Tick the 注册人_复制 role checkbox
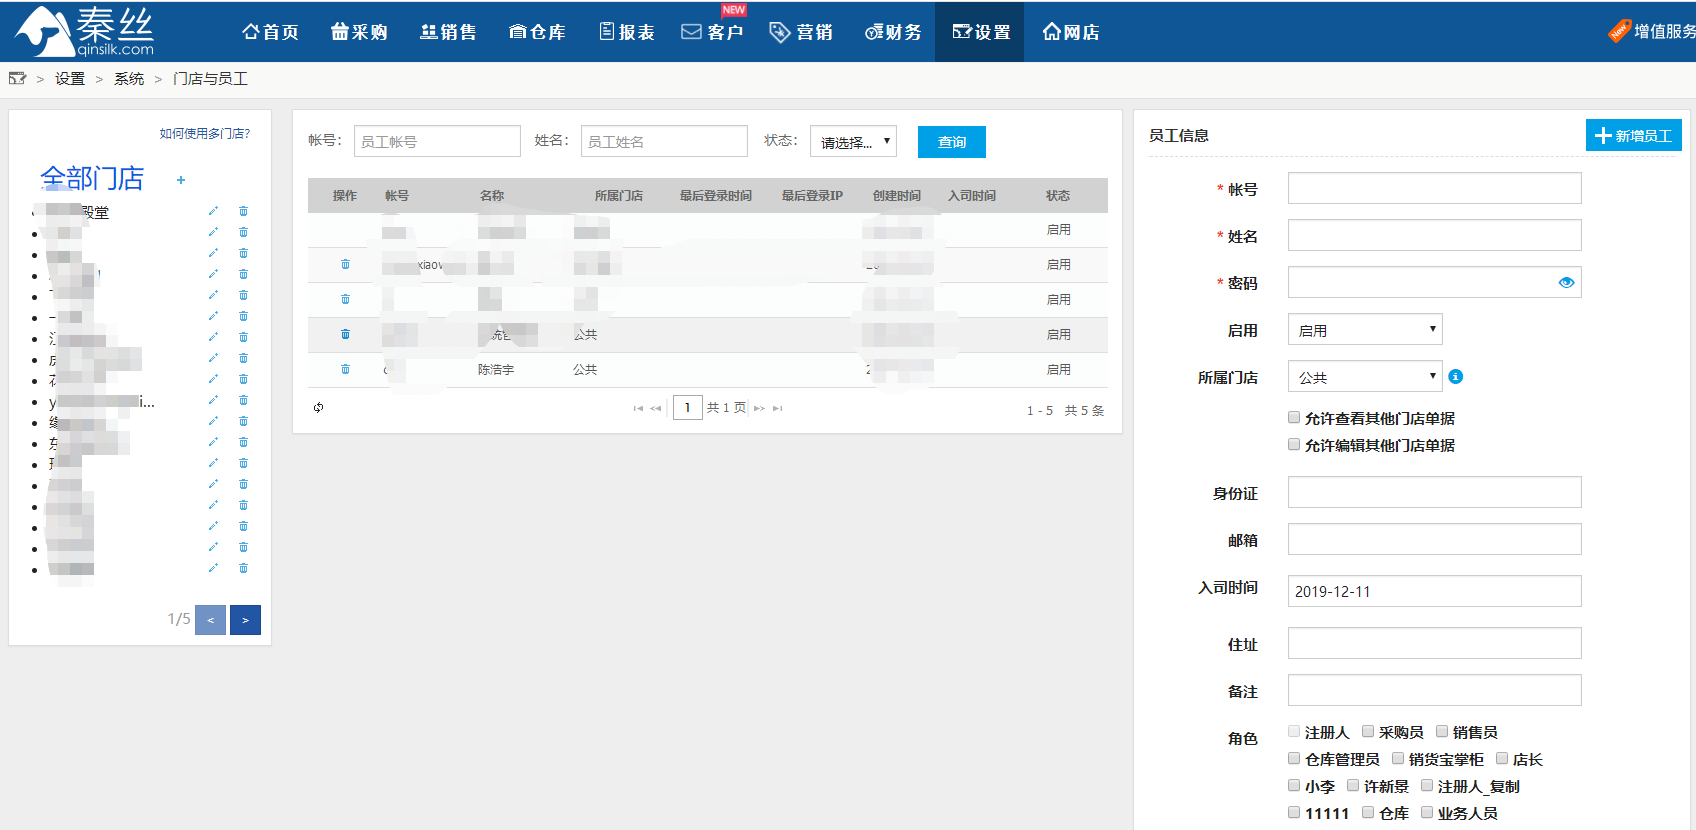1696x830 pixels. pos(1427,785)
